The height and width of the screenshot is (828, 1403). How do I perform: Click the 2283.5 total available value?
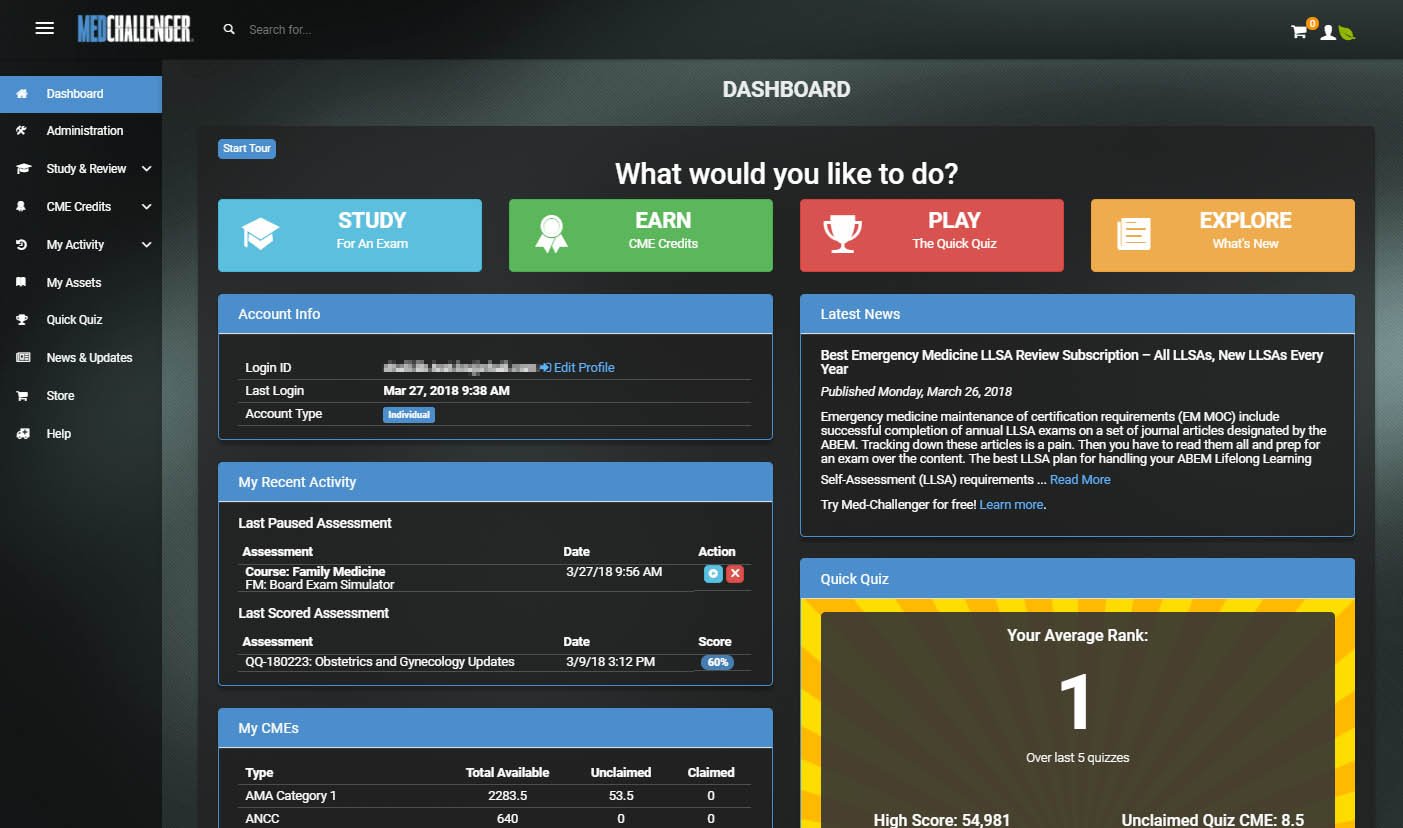coord(507,796)
